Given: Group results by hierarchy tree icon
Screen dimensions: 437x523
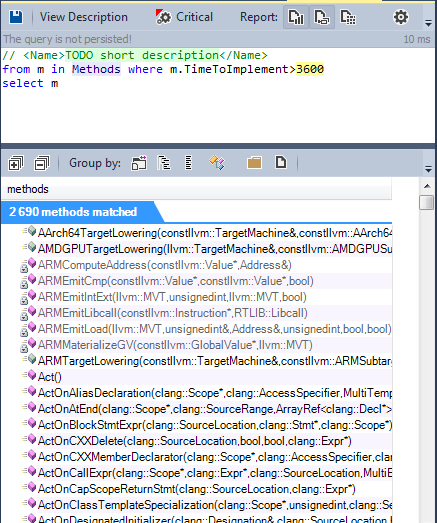Looking at the screenshot, I should pos(164,163).
